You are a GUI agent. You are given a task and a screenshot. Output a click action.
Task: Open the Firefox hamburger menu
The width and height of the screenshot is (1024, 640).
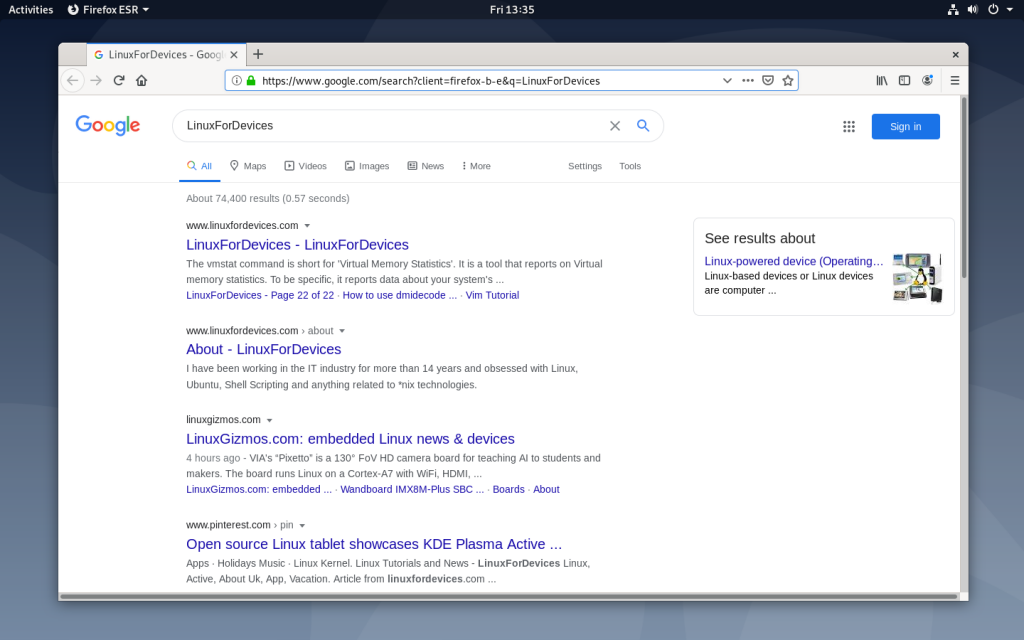[955, 80]
